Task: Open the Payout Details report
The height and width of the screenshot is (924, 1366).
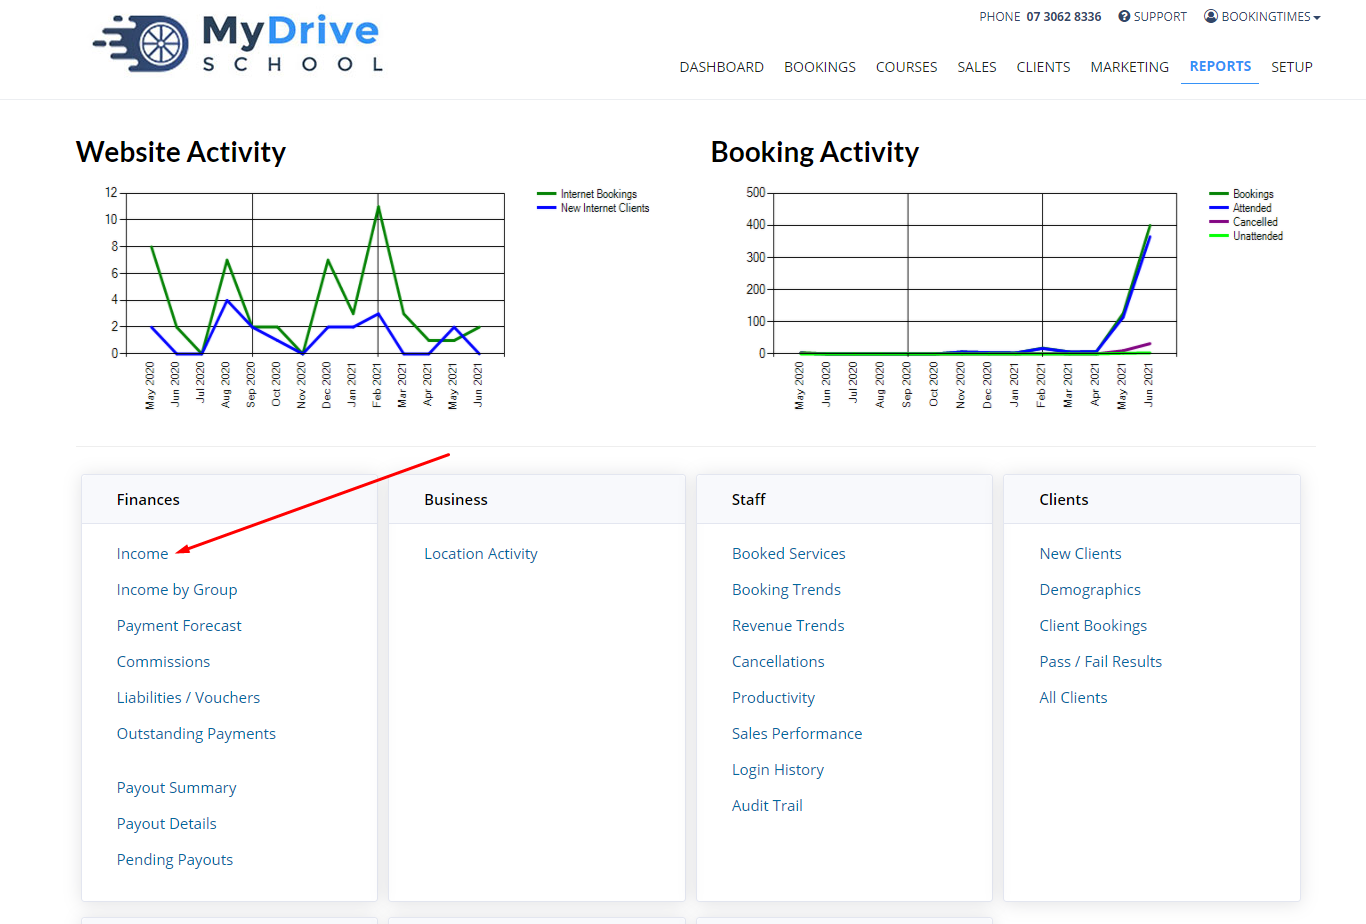Action: tap(166, 824)
